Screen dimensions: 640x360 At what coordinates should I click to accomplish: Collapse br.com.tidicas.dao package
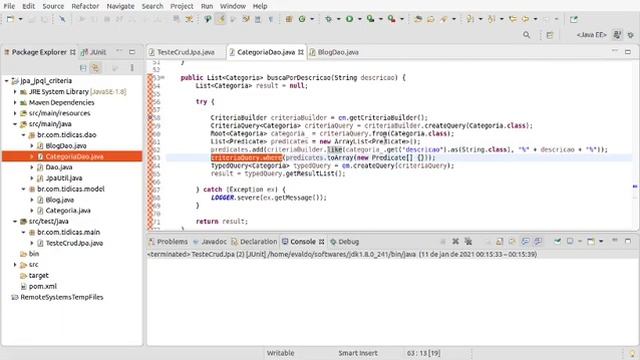tap(23, 135)
